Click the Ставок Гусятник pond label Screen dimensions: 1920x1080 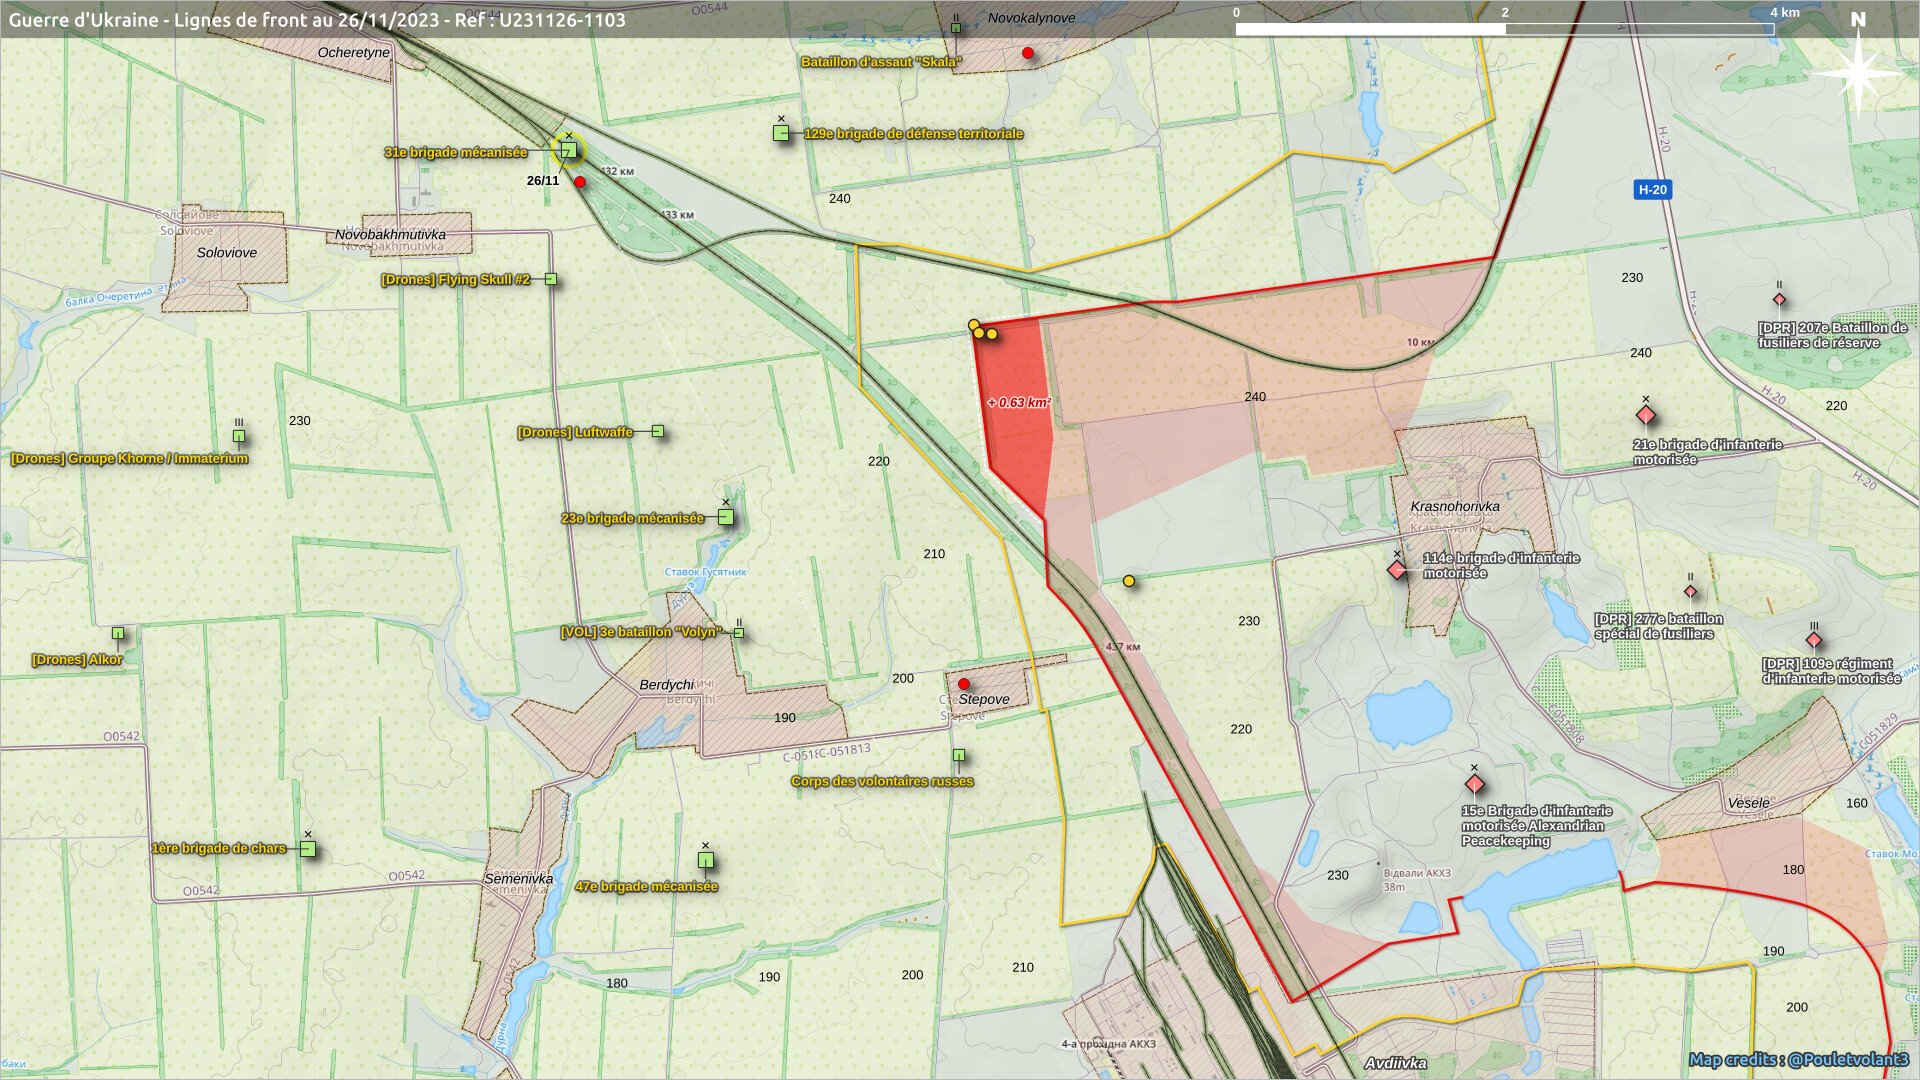705,572
